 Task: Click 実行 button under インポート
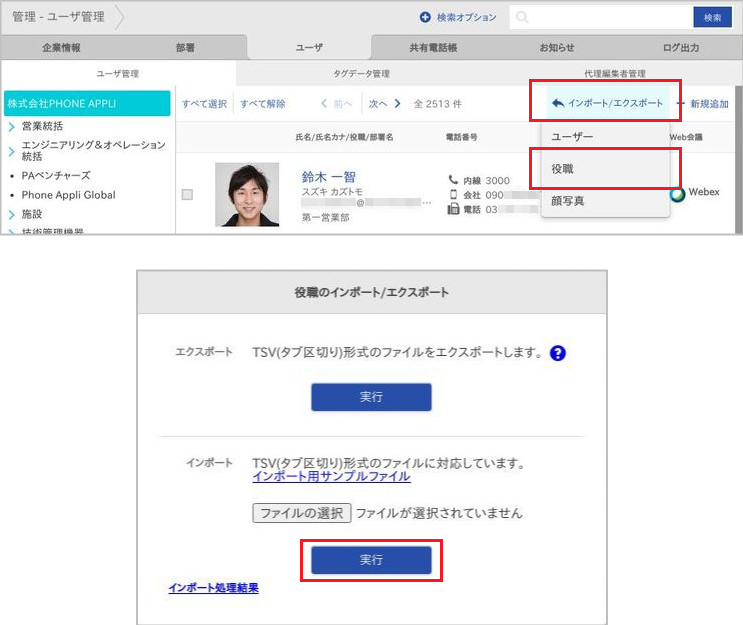371,560
